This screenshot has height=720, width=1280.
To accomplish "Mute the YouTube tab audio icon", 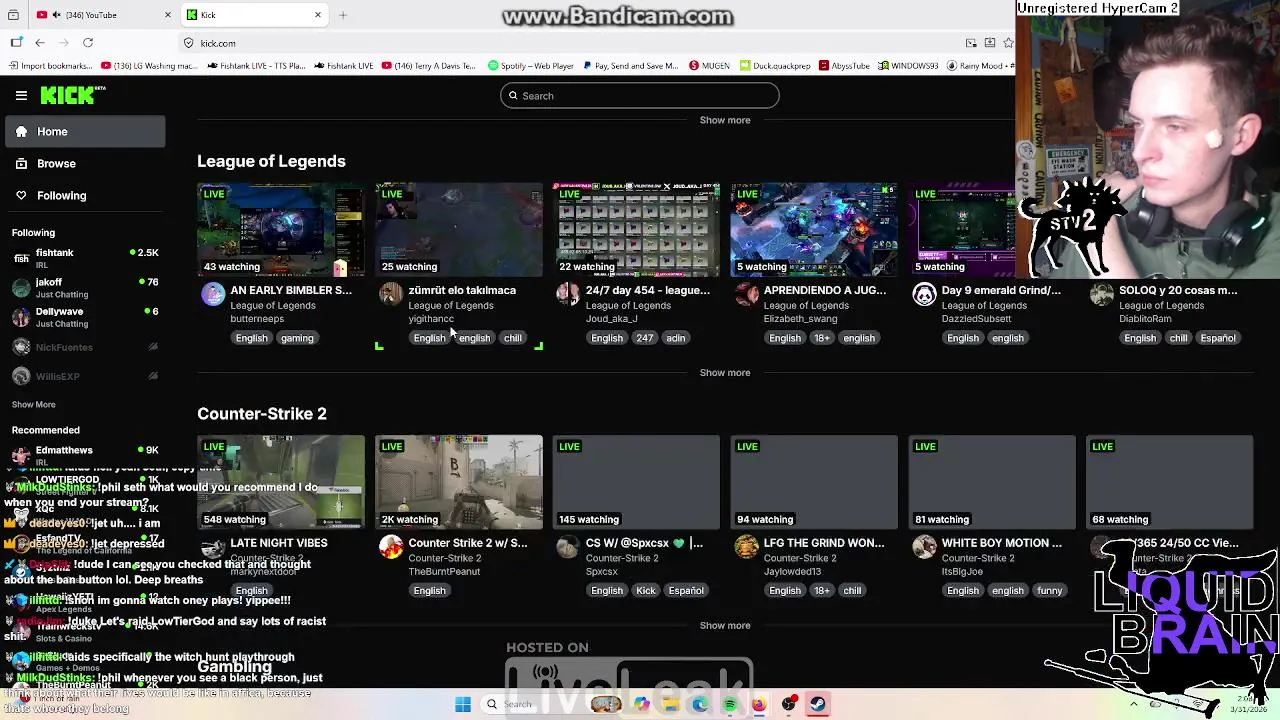I will pyautogui.click(x=55, y=15).
